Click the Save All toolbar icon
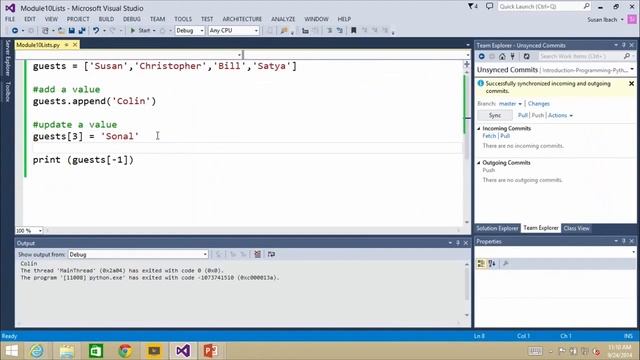The image size is (640, 360). [x=82, y=31]
